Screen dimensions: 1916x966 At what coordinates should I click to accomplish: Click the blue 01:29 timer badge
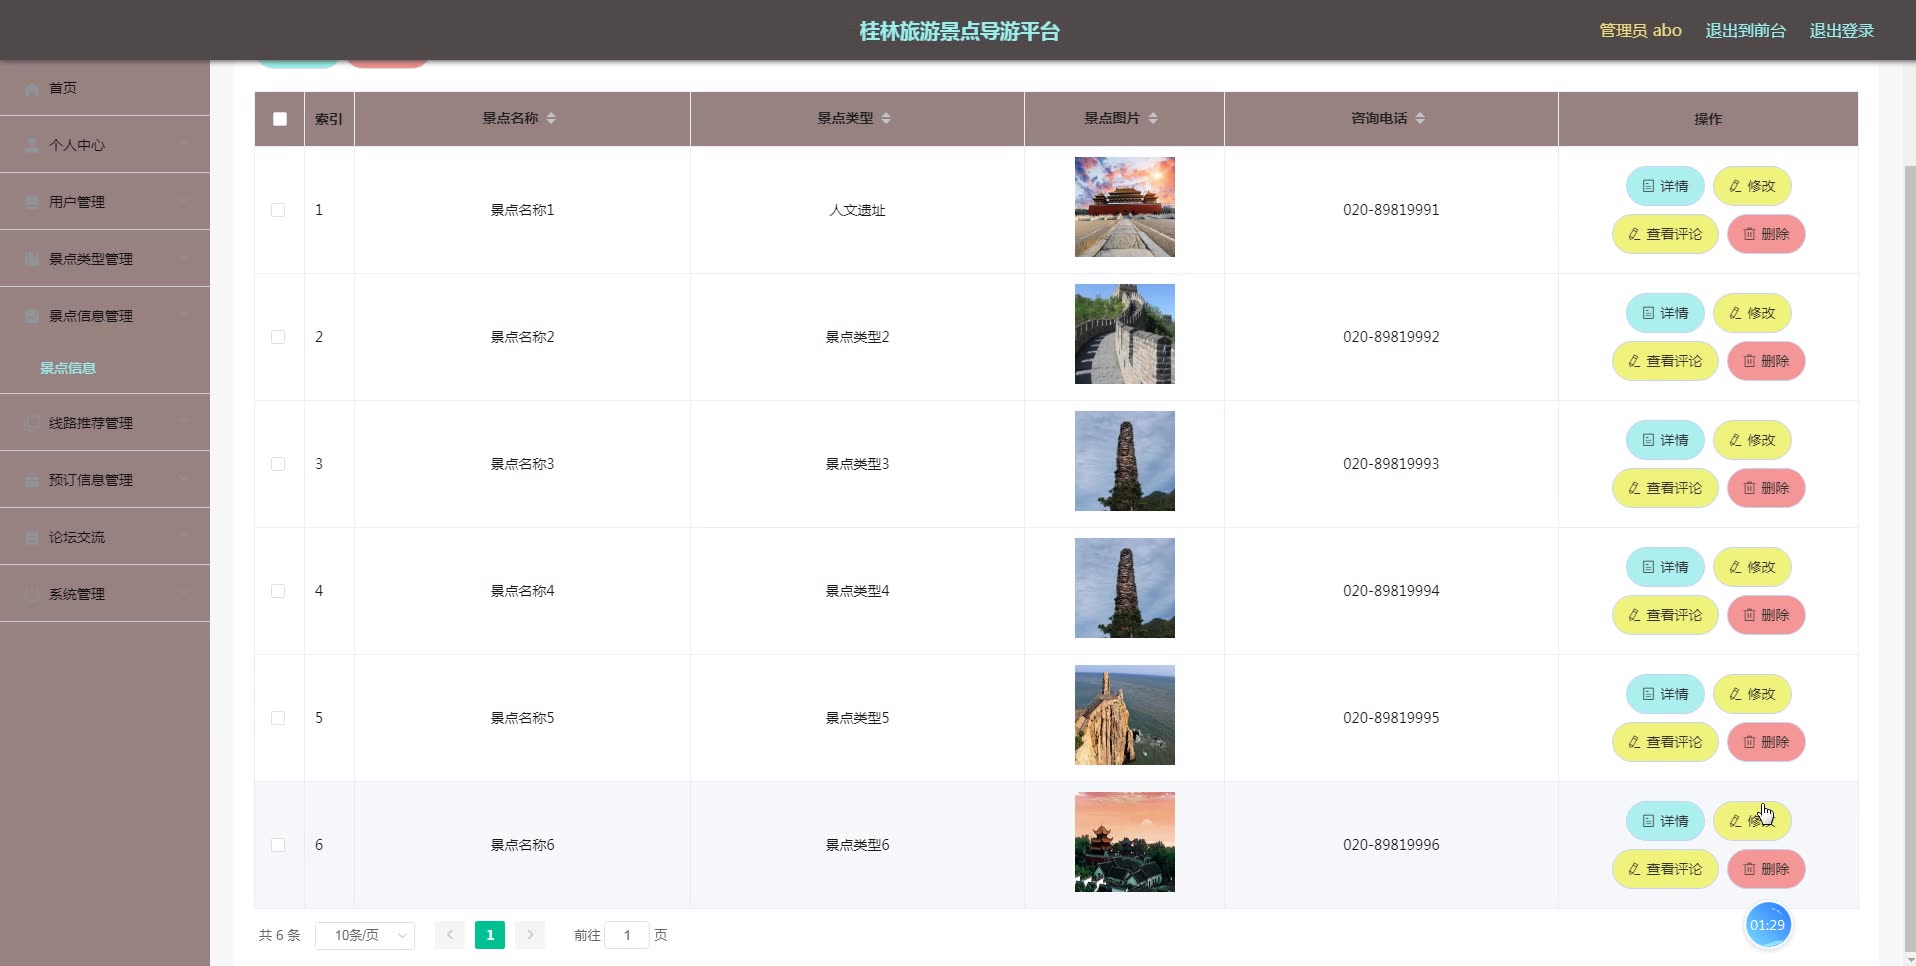1767,925
